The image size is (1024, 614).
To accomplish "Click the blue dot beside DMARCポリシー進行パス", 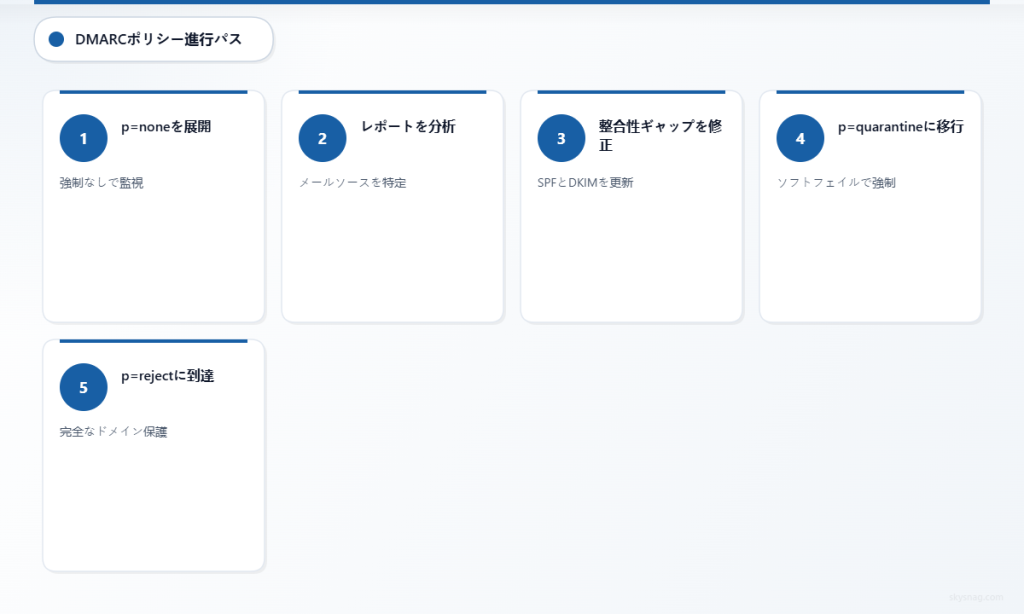I will click(x=56, y=39).
